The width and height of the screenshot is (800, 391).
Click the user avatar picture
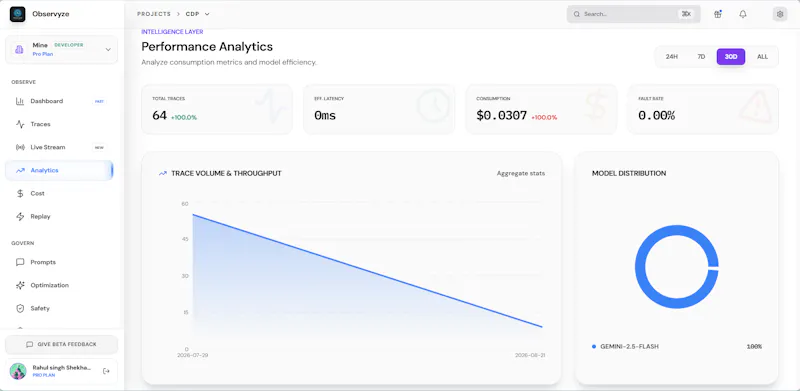point(18,371)
